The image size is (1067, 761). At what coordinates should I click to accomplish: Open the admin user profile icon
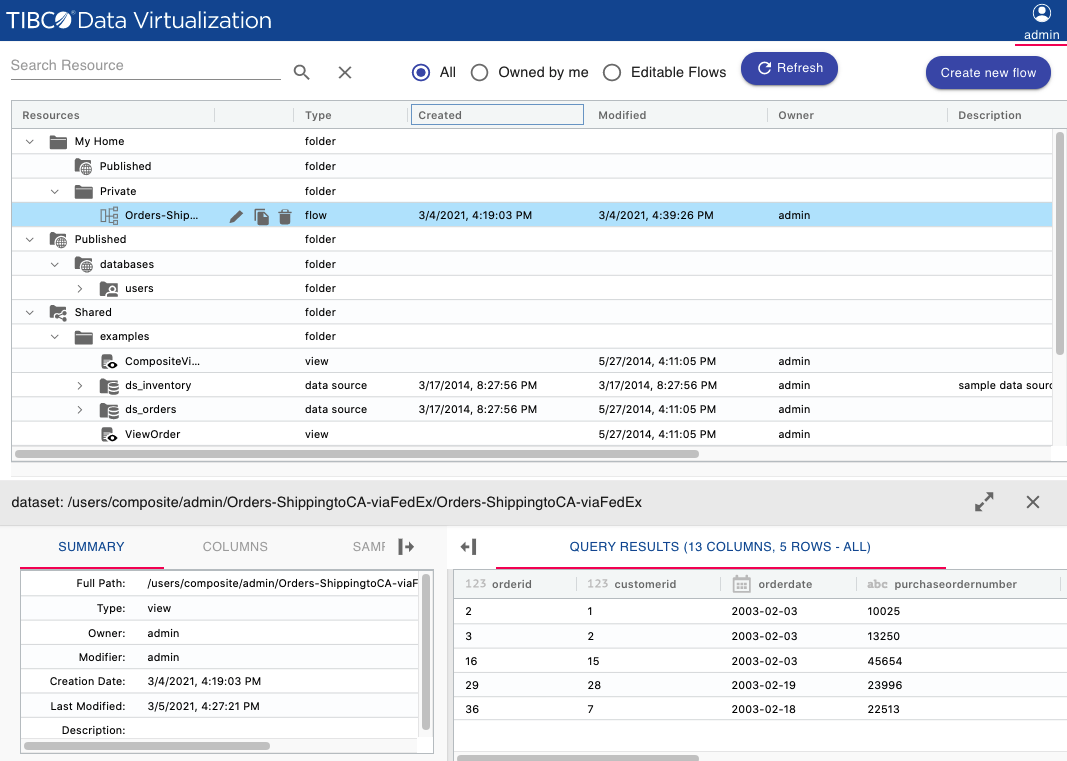[1041, 14]
